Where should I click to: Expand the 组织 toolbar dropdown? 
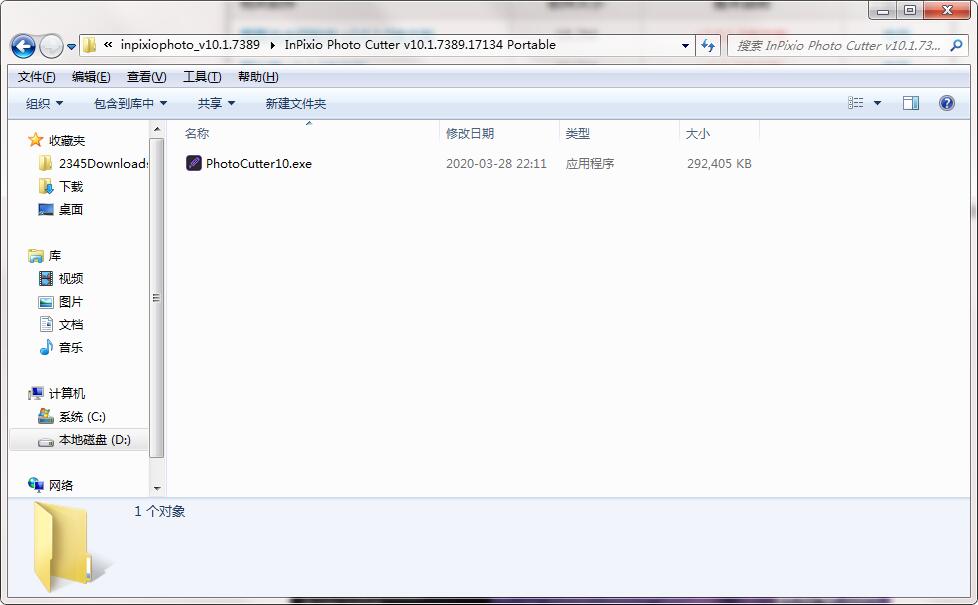click(44, 104)
